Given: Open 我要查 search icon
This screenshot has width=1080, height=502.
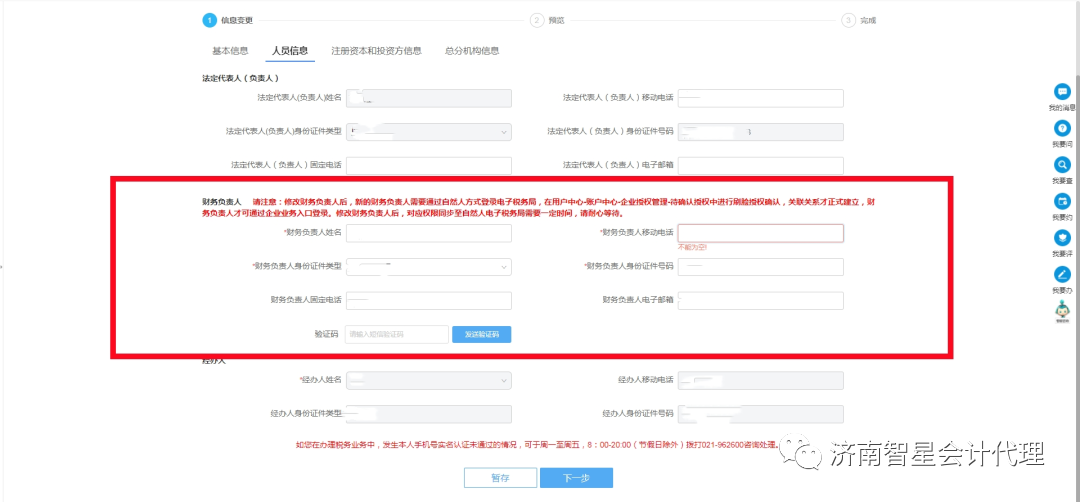Looking at the screenshot, I should (1063, 165).
